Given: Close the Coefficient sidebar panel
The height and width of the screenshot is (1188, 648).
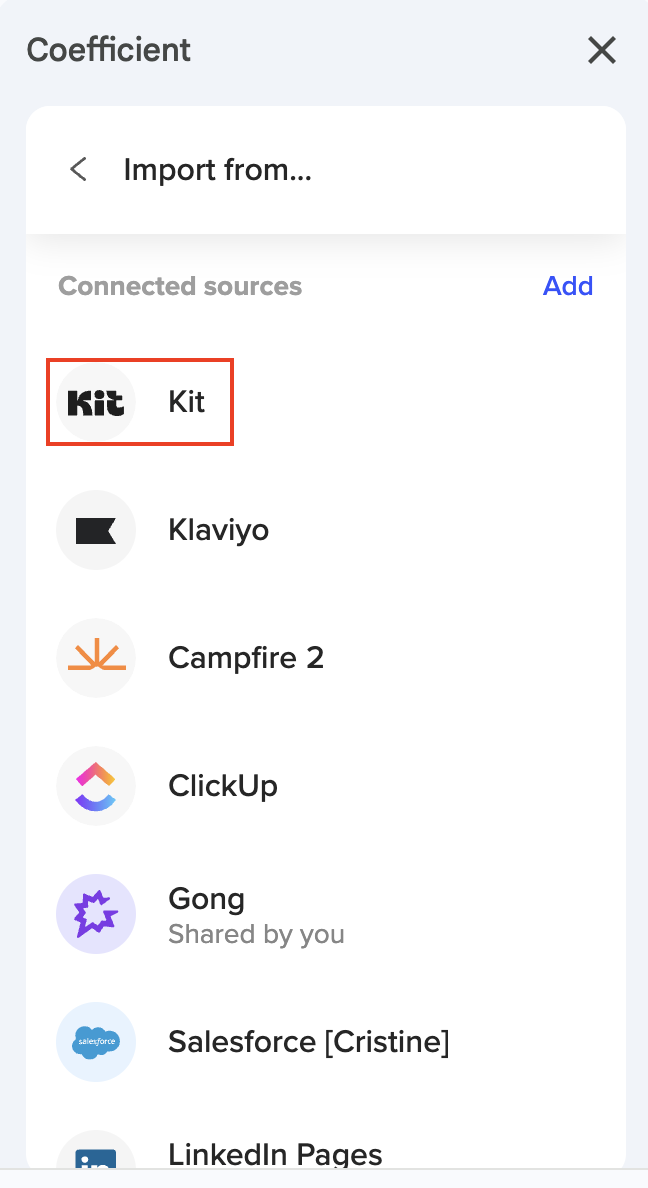Looking at the screenshot, I should coord(602,50).
